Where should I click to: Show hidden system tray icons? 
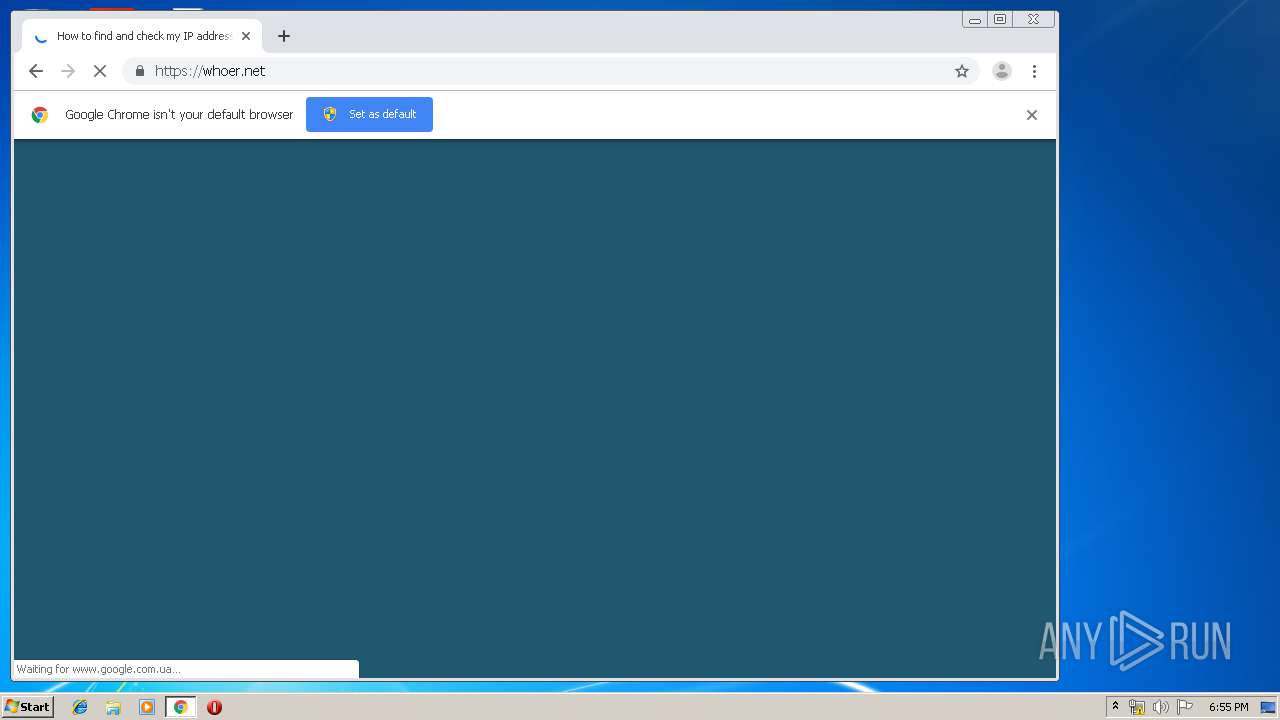tap(1115, 707)
